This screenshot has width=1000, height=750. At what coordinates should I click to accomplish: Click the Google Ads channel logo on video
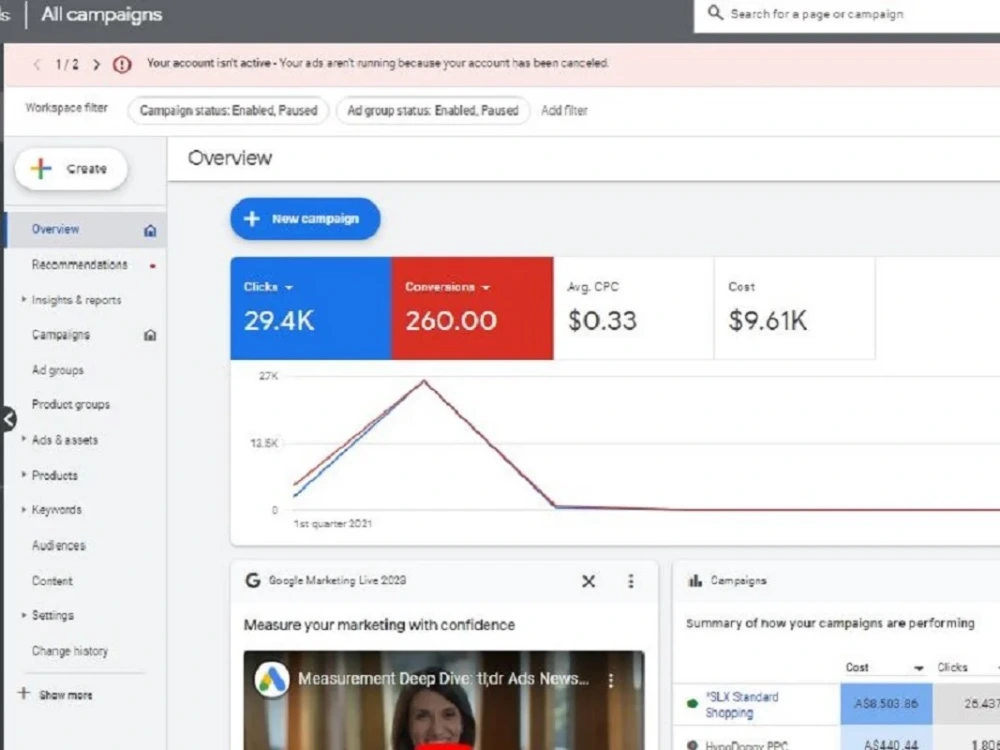pyautogui.click(x=272, y=679)
